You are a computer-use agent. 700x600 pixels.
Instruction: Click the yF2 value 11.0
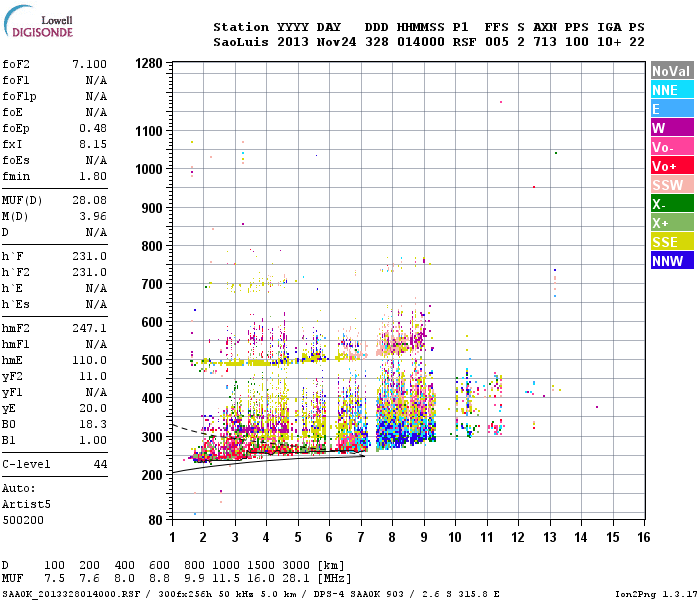click(x=93, y=376)
